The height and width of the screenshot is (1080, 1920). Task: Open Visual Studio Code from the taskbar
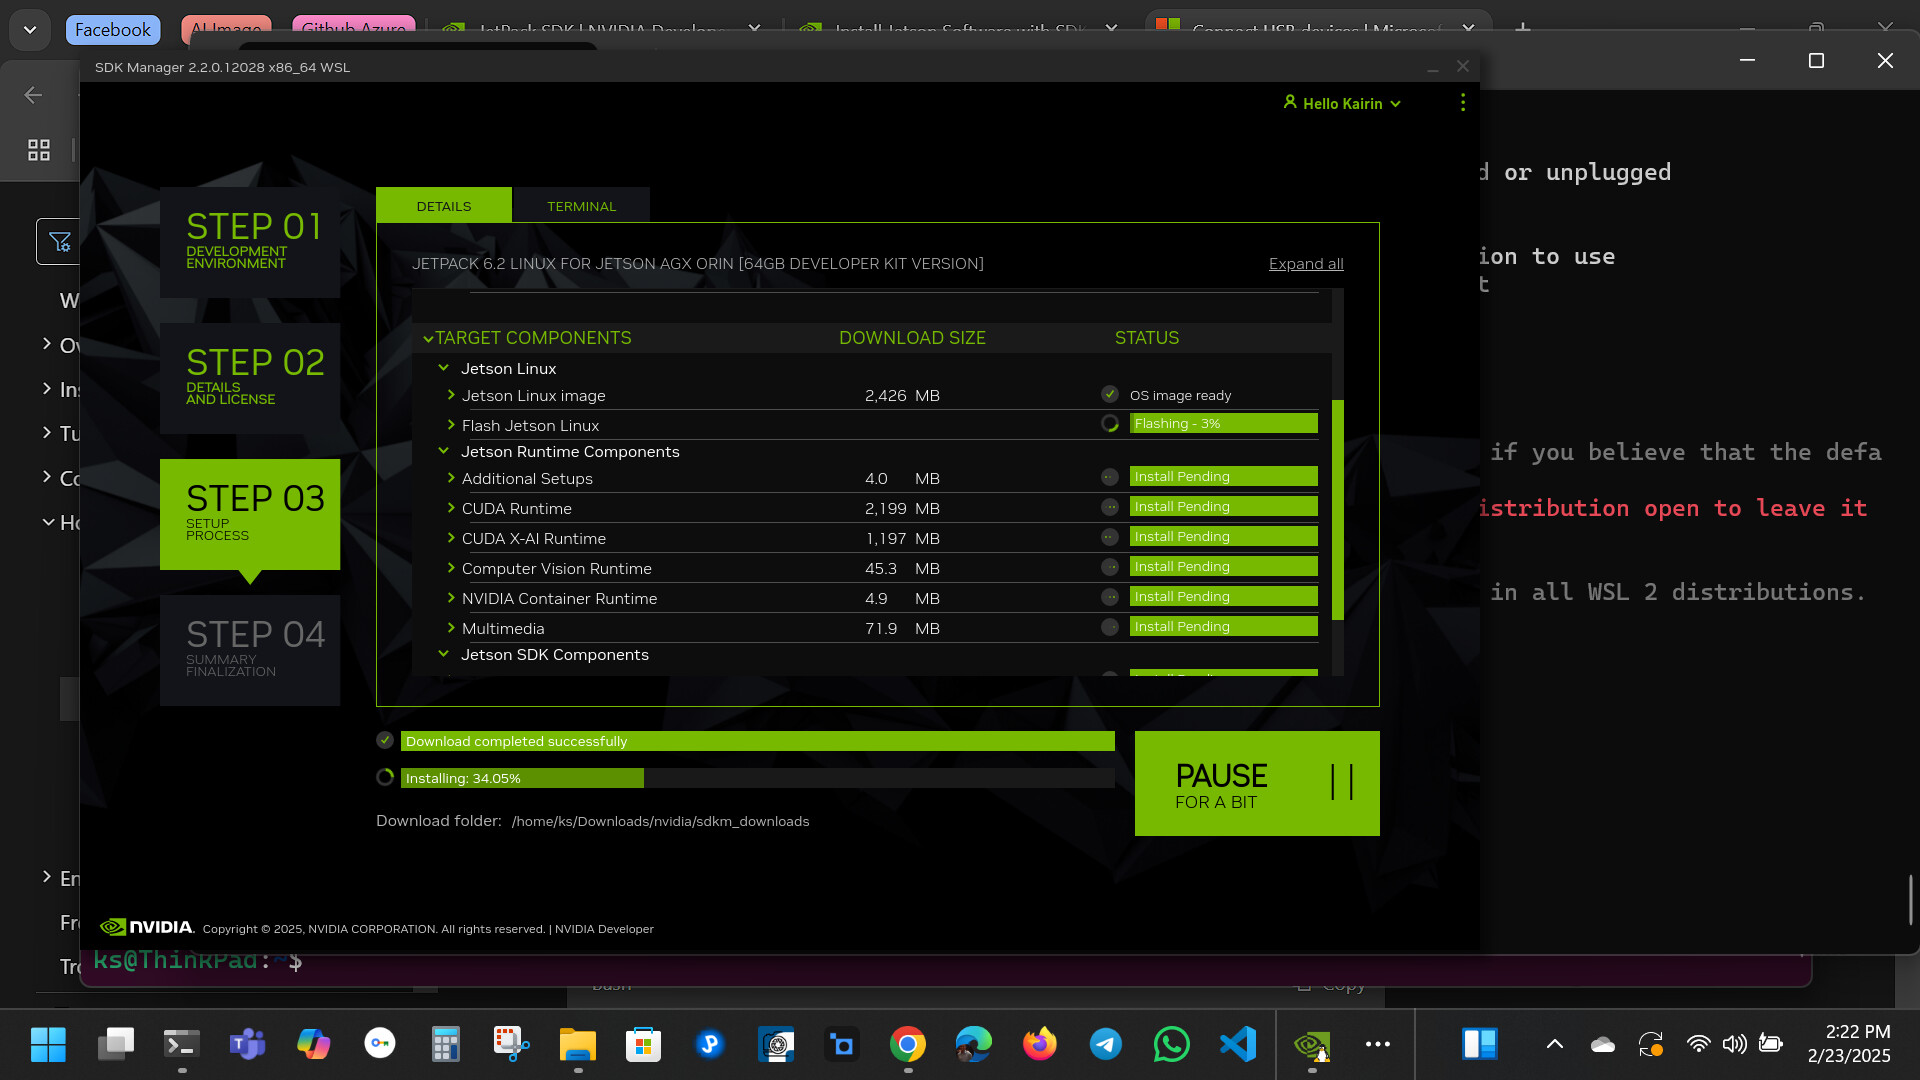point(1238,1045)
